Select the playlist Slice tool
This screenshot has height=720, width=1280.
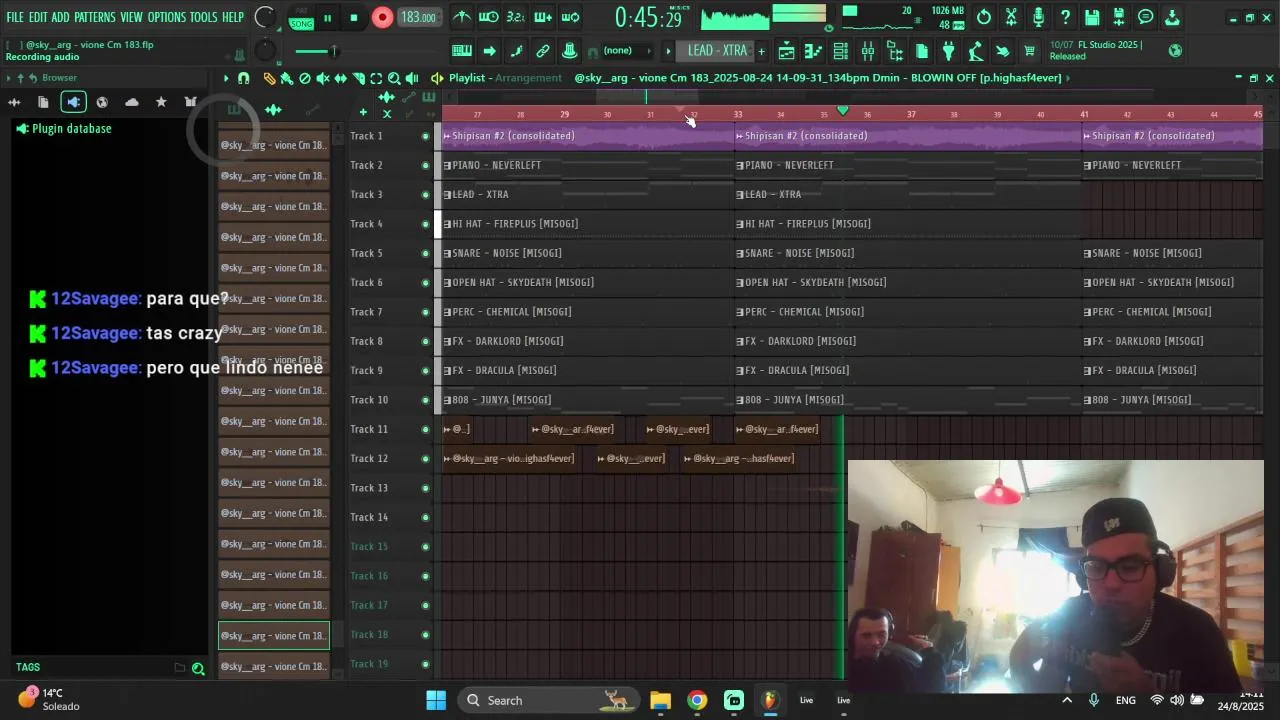[x=358, y=78]
